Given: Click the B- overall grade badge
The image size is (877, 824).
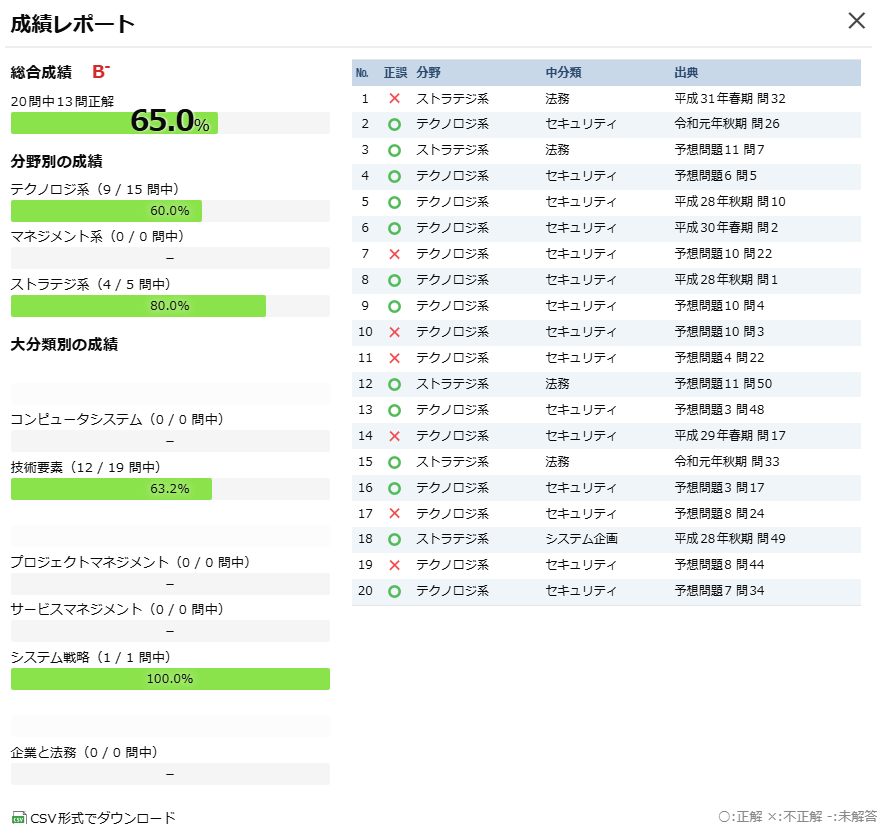Looking at the screenshot, I should click(x=99, y=71).
